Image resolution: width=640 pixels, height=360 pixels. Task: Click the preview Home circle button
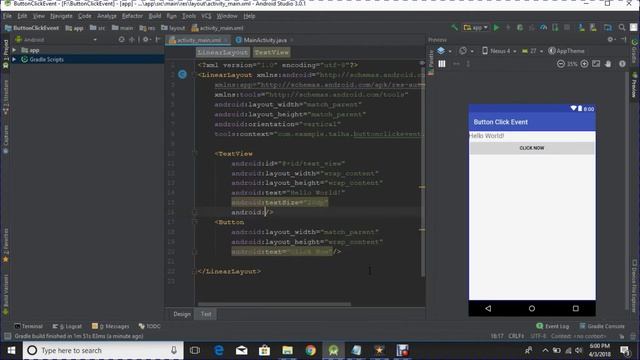(x=532, y=309)
